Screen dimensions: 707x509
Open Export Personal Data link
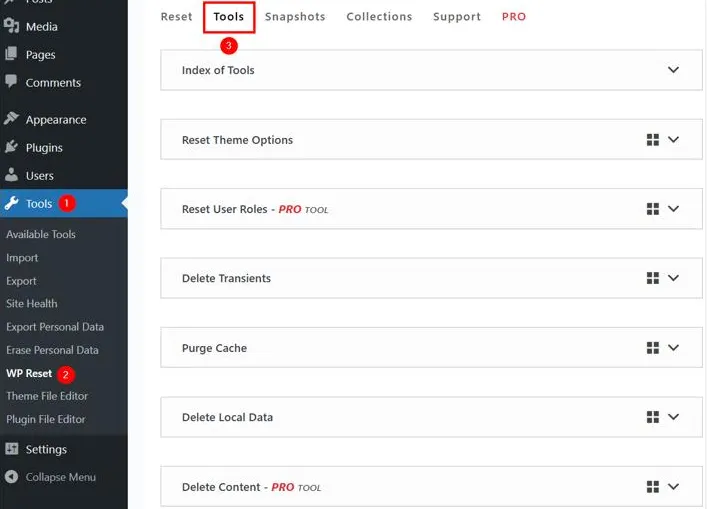55,327
